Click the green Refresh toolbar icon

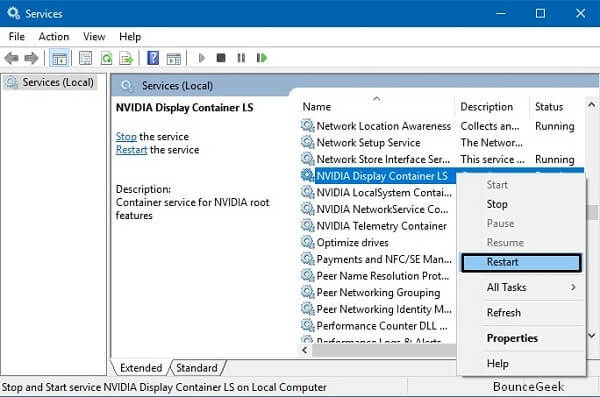tap(106, 58)
